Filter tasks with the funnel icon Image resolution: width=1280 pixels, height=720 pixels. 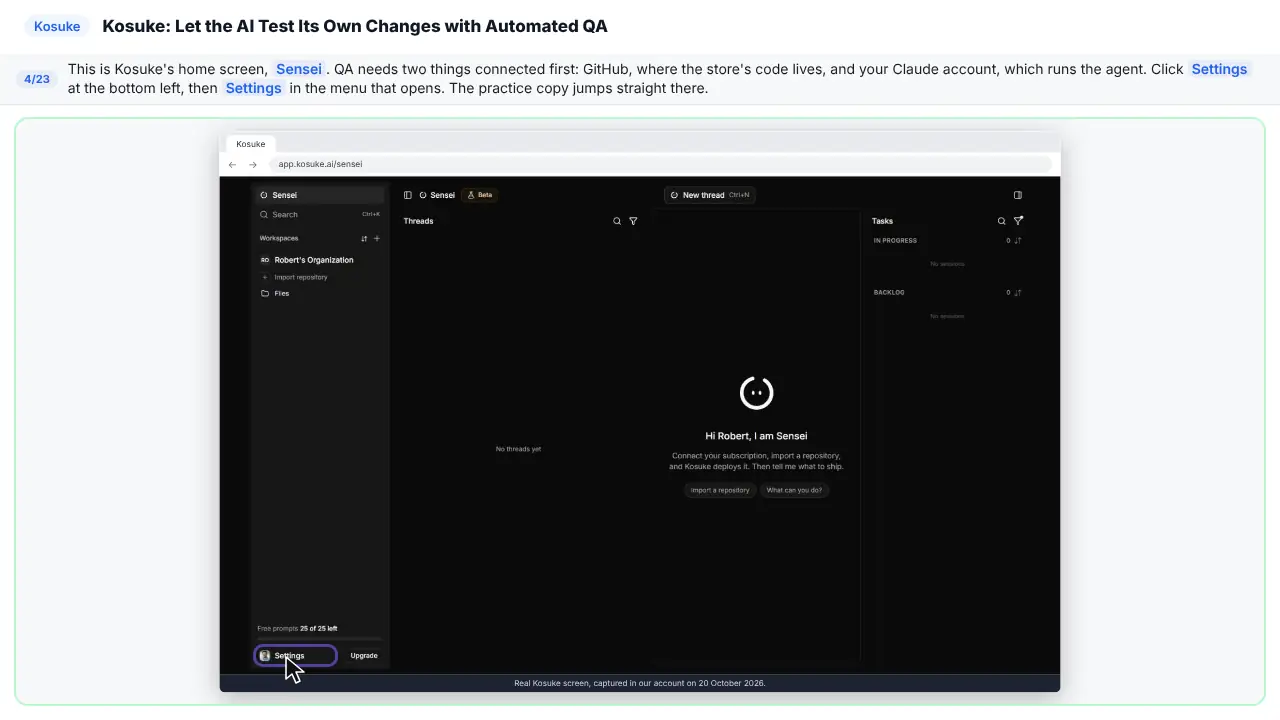coord(1018,221)
